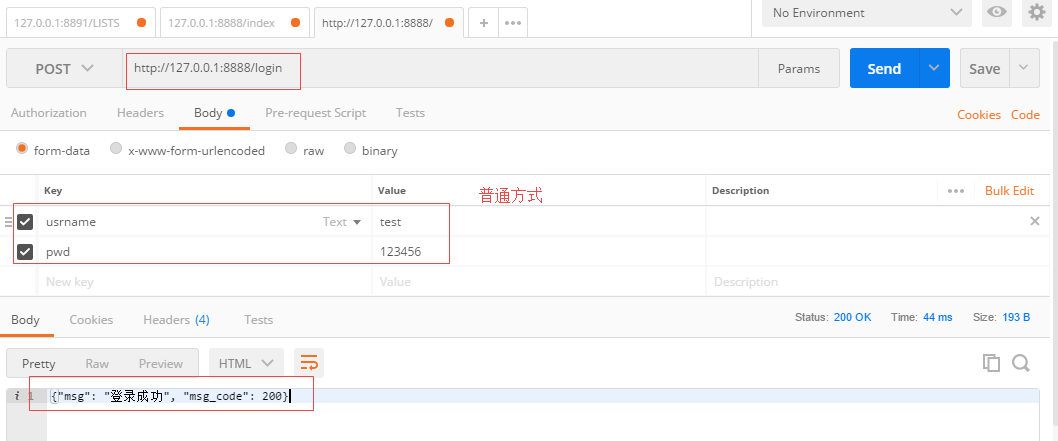This screenshot has height=441, width=1058.
Task: Switch to the Headers request tab
Action: (x=140, y=113)
